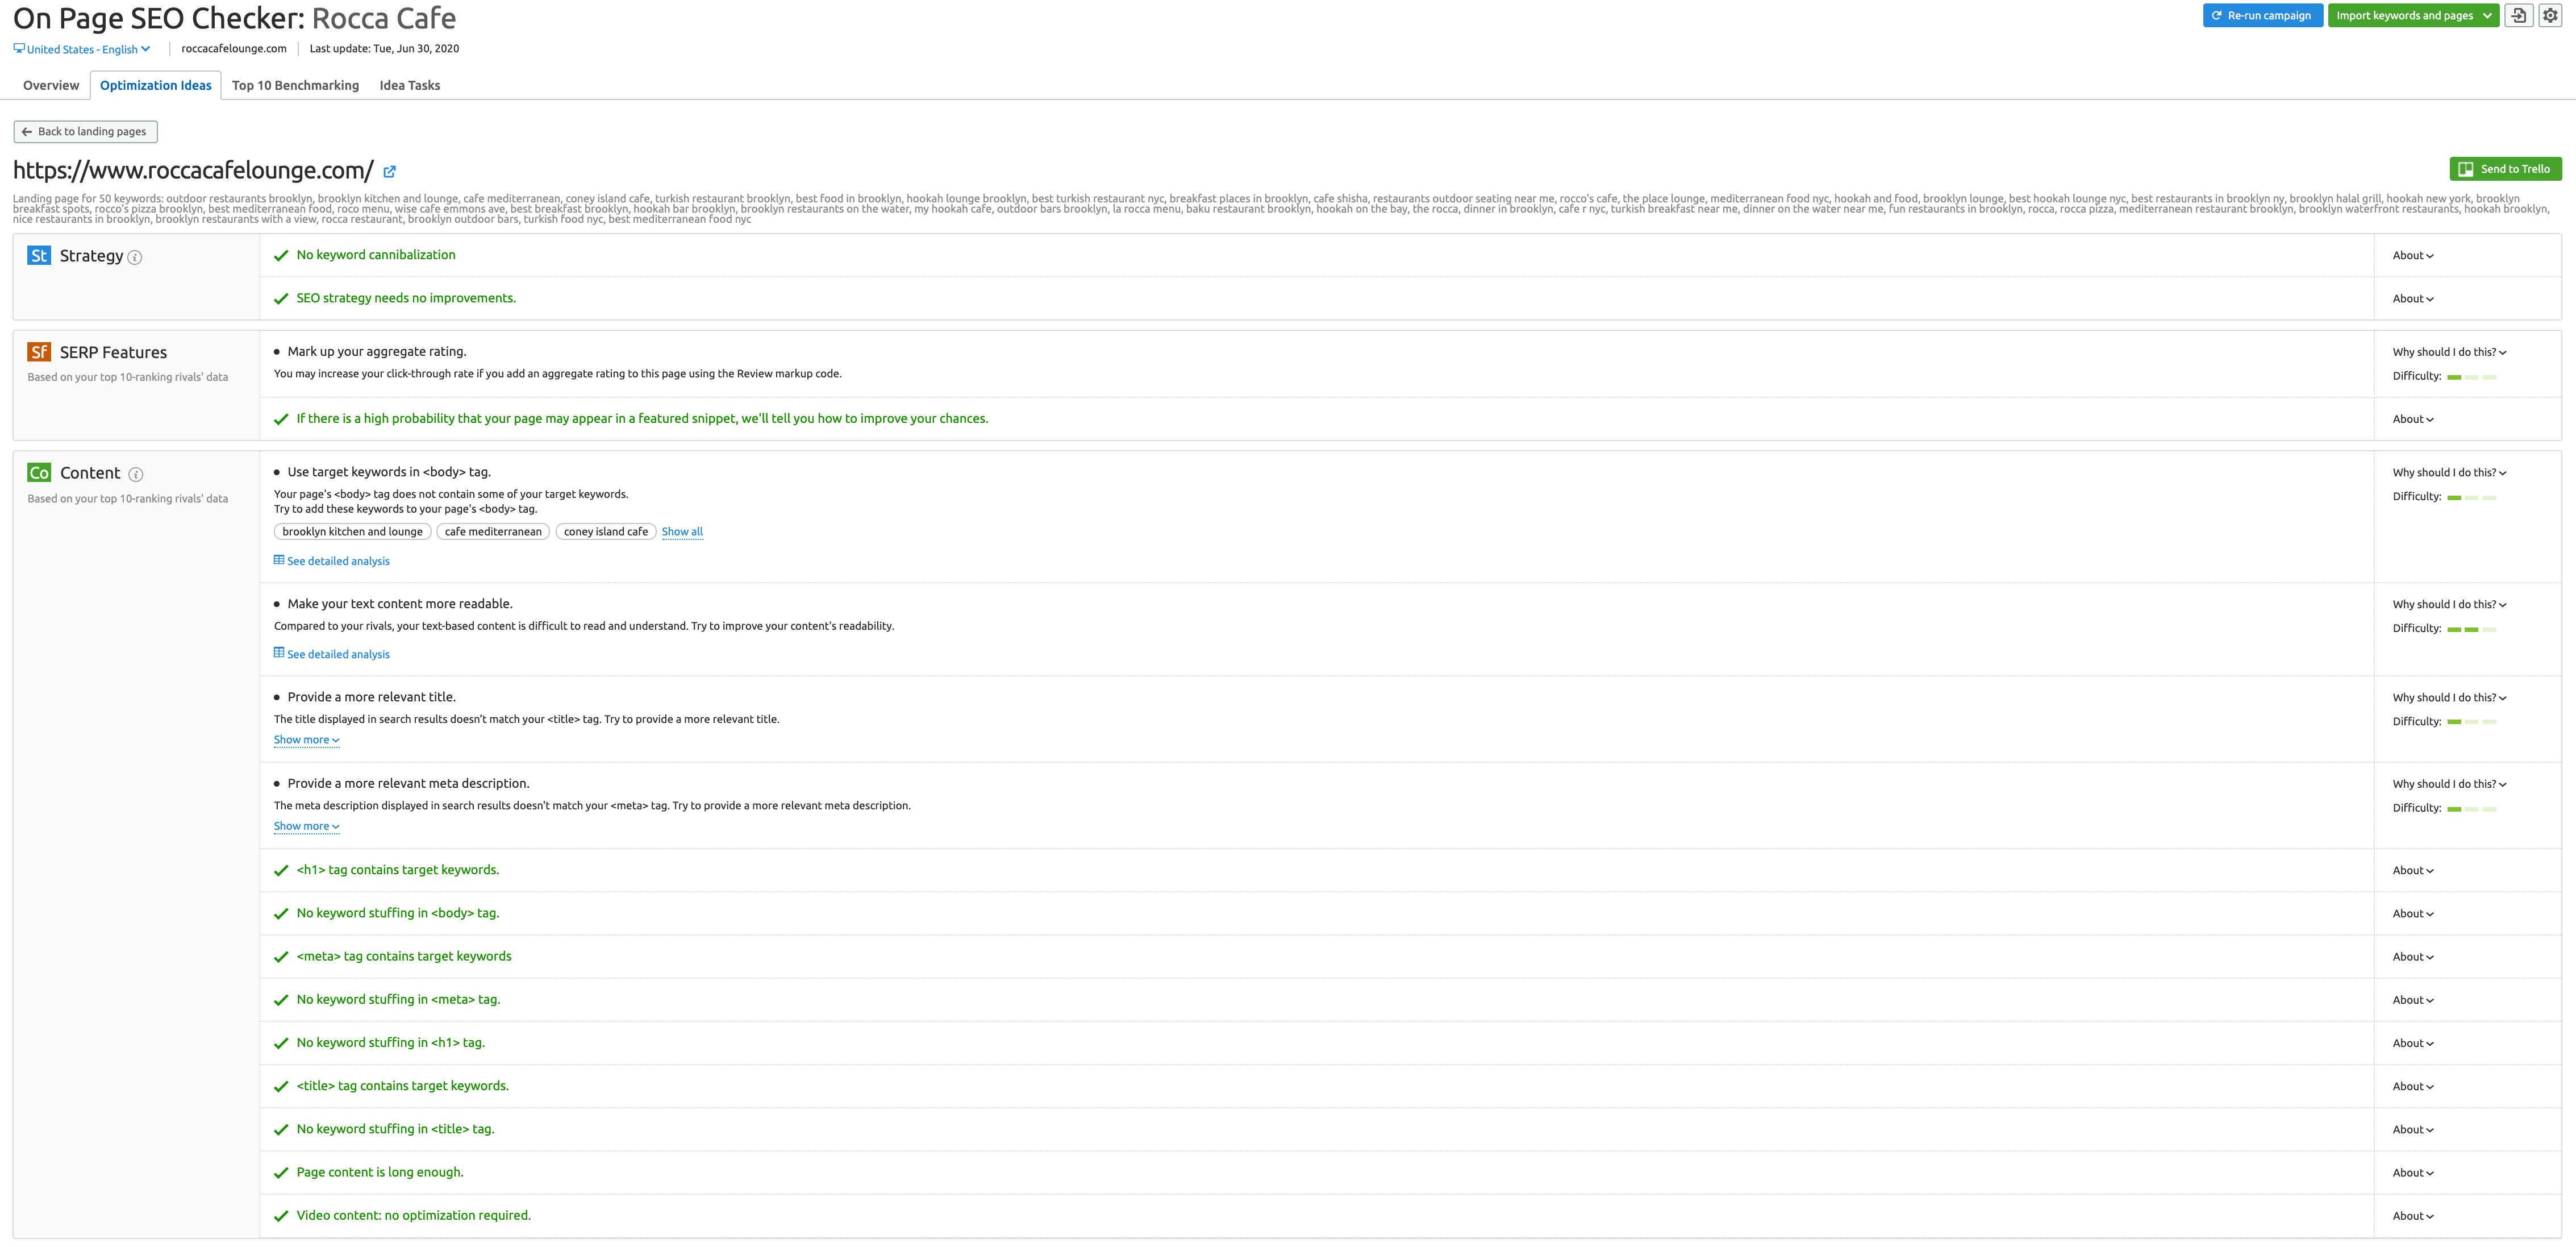
Task: Click the coney island cafe keyword tag
Action: 606,532
